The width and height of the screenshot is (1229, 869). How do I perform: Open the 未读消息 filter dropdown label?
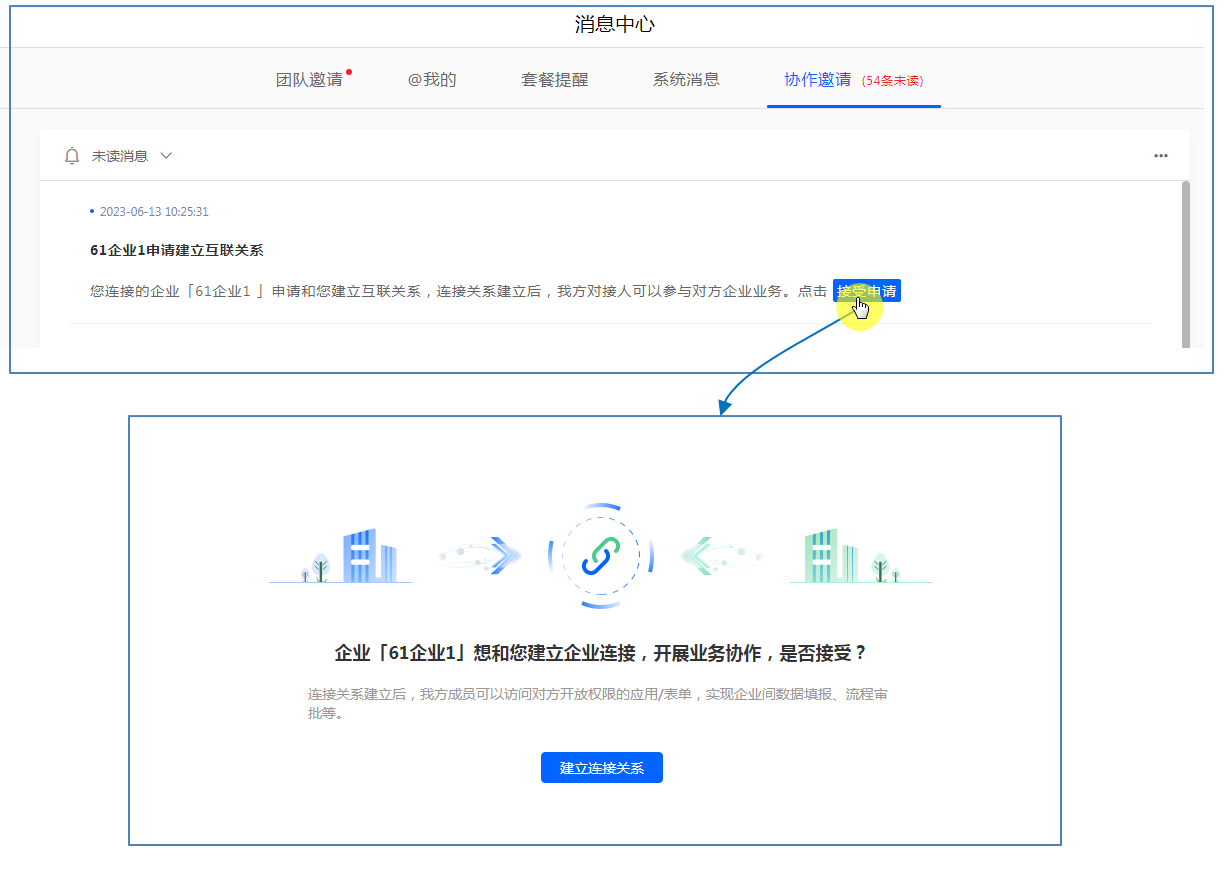[120, 156]
